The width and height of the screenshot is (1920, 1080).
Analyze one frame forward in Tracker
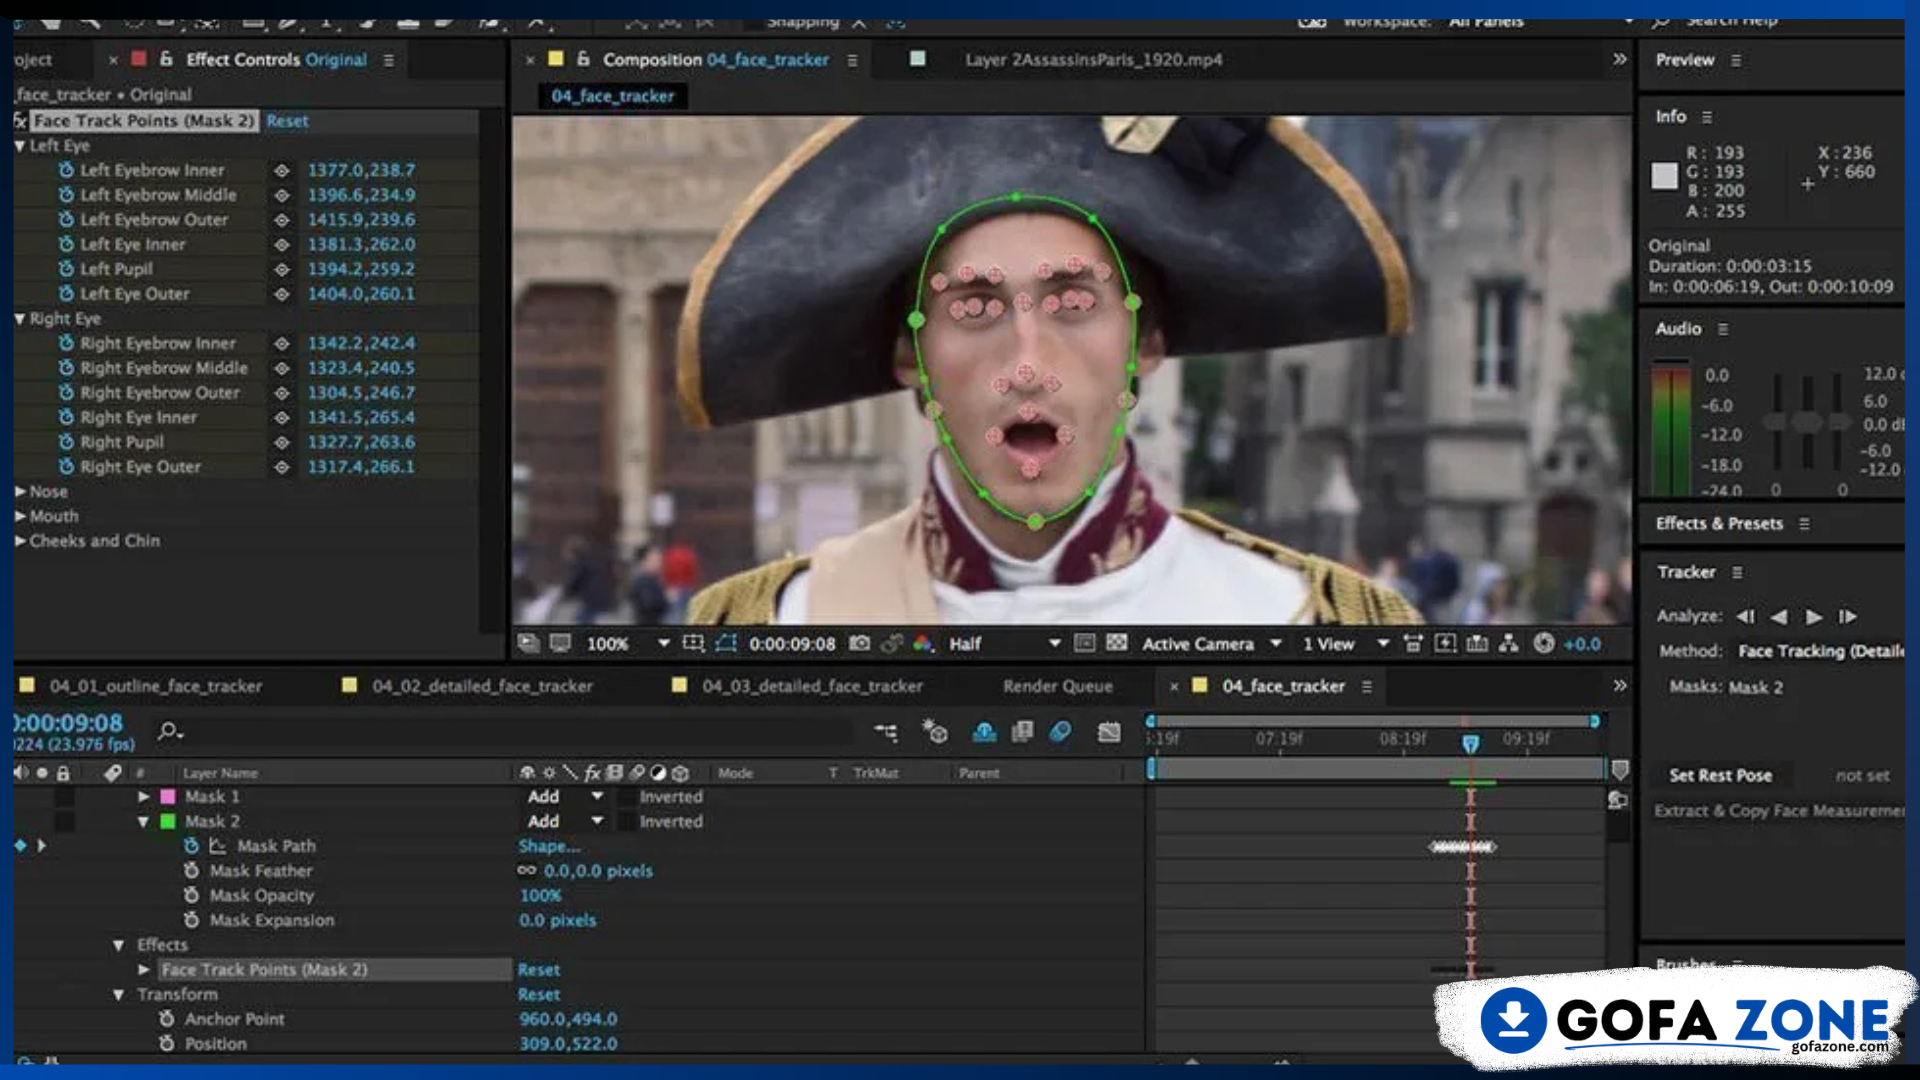(x=1848, y=616)
